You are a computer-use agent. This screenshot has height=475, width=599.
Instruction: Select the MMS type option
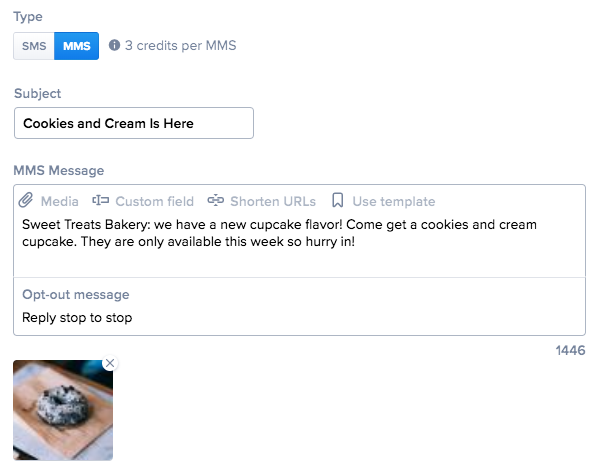tap(76, 46)
